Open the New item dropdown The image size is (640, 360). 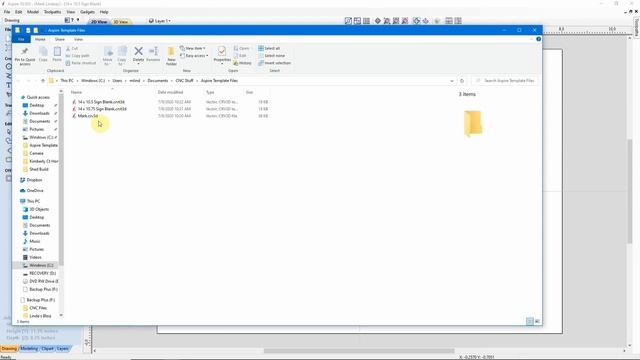[x=192, y=48]
